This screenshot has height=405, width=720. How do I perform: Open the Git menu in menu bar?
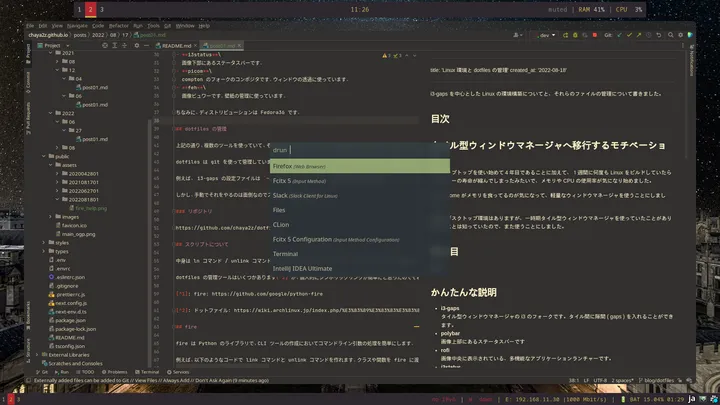tap(168, 26)
